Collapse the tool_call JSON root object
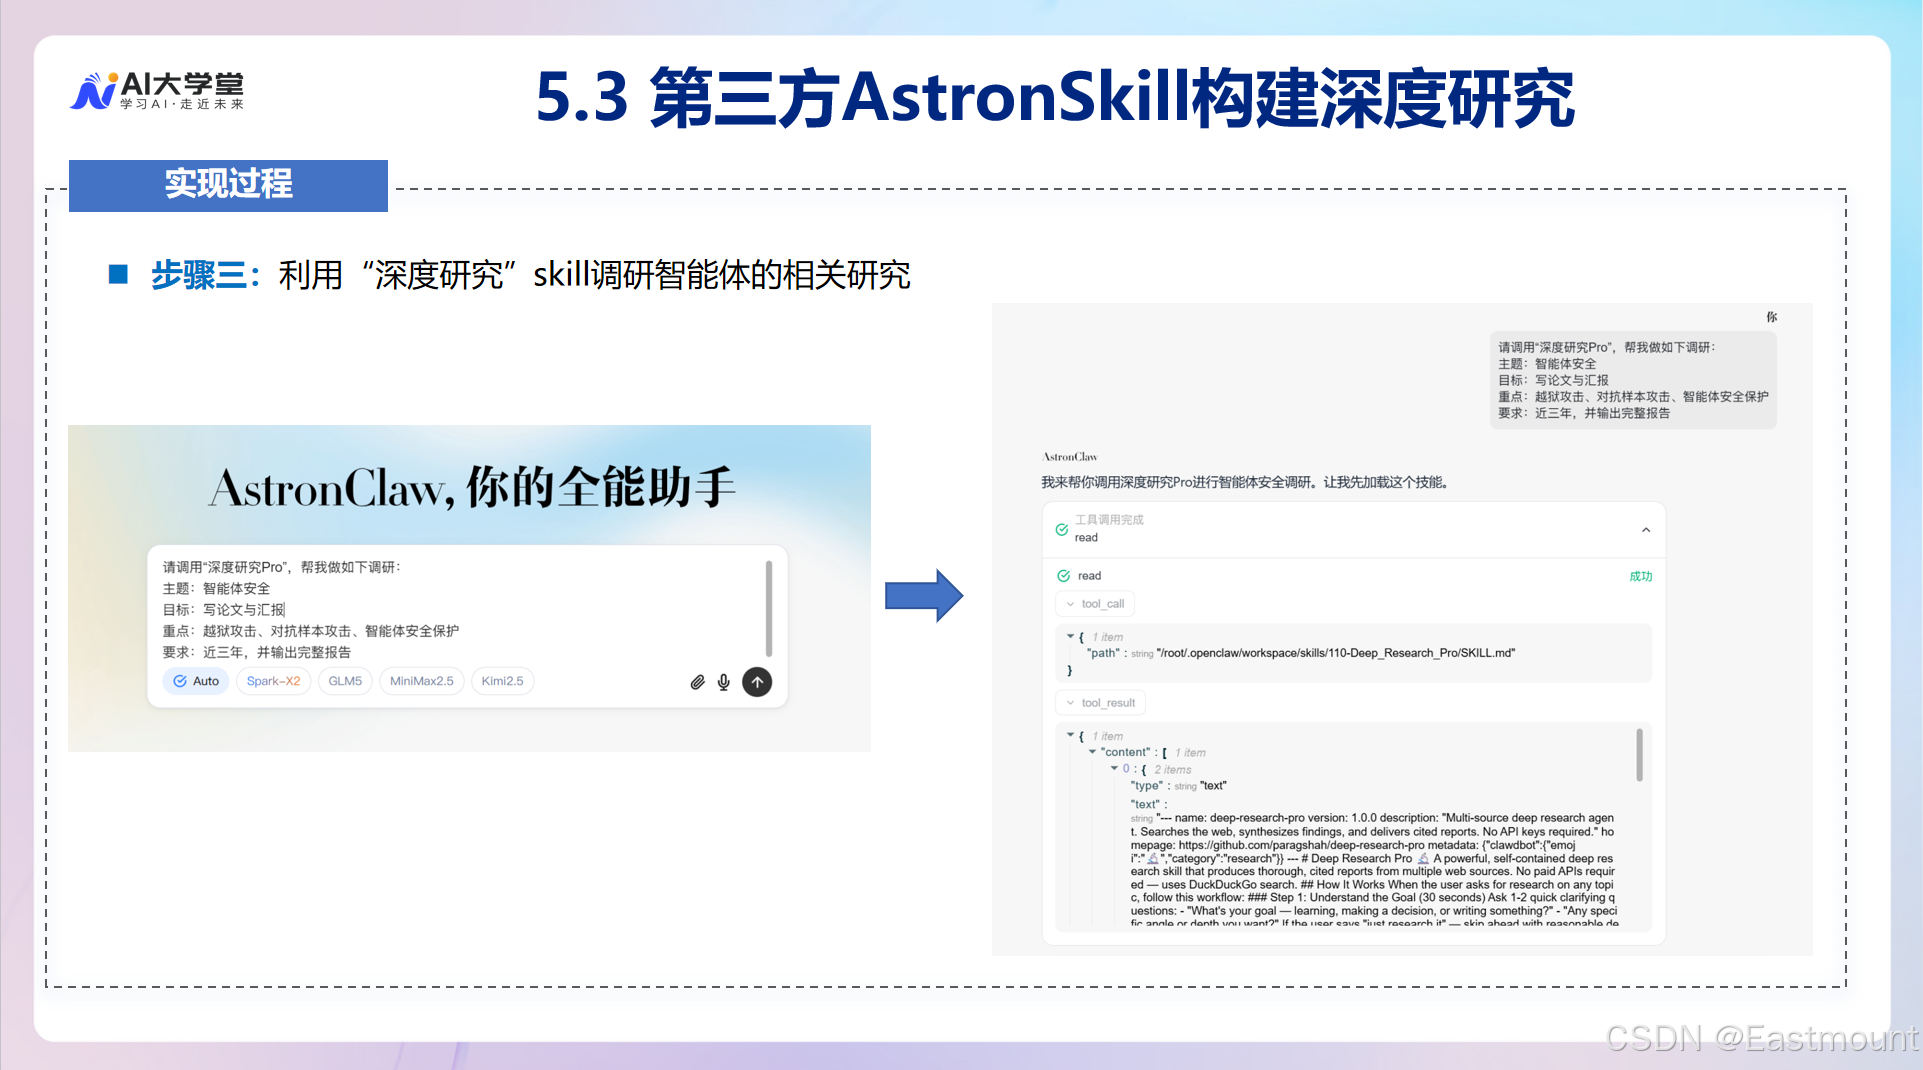The image size is (1923, 1070). point(1070,636)
